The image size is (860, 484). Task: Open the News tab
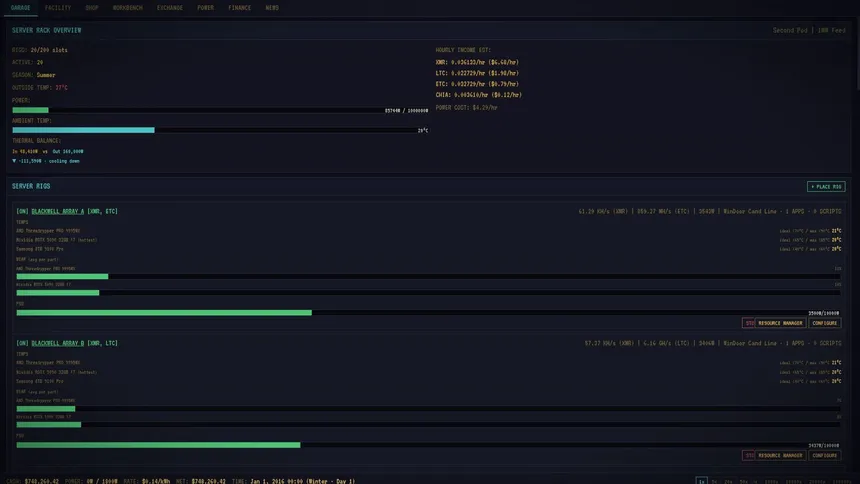point(271,8)
